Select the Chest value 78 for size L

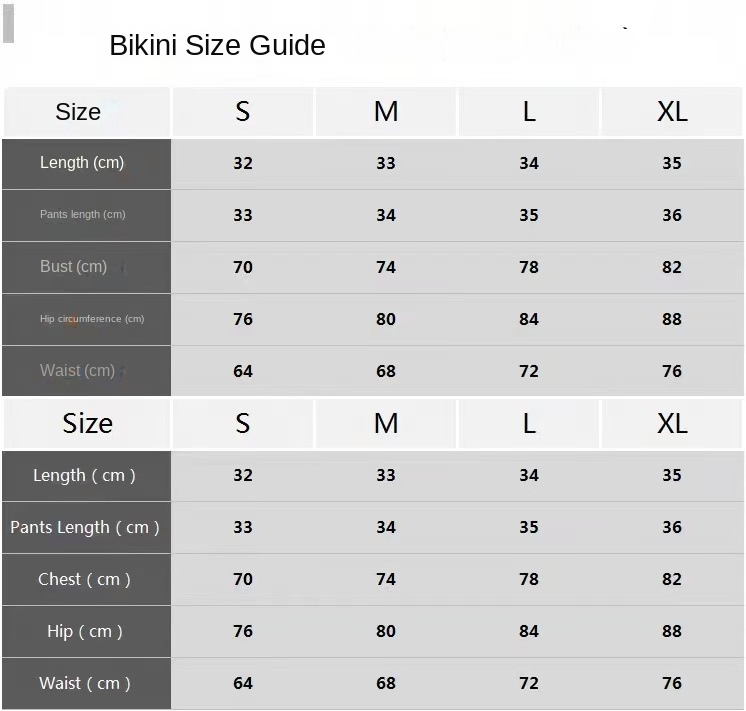(x=529, y=580)
